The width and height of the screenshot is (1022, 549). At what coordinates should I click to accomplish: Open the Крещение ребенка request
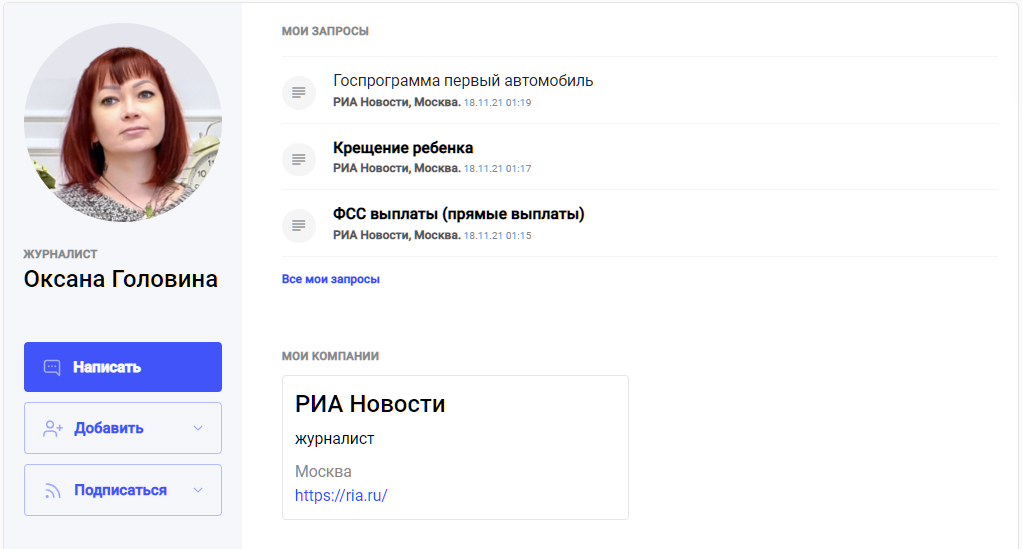pyautogui.click(x=403, y=148)
